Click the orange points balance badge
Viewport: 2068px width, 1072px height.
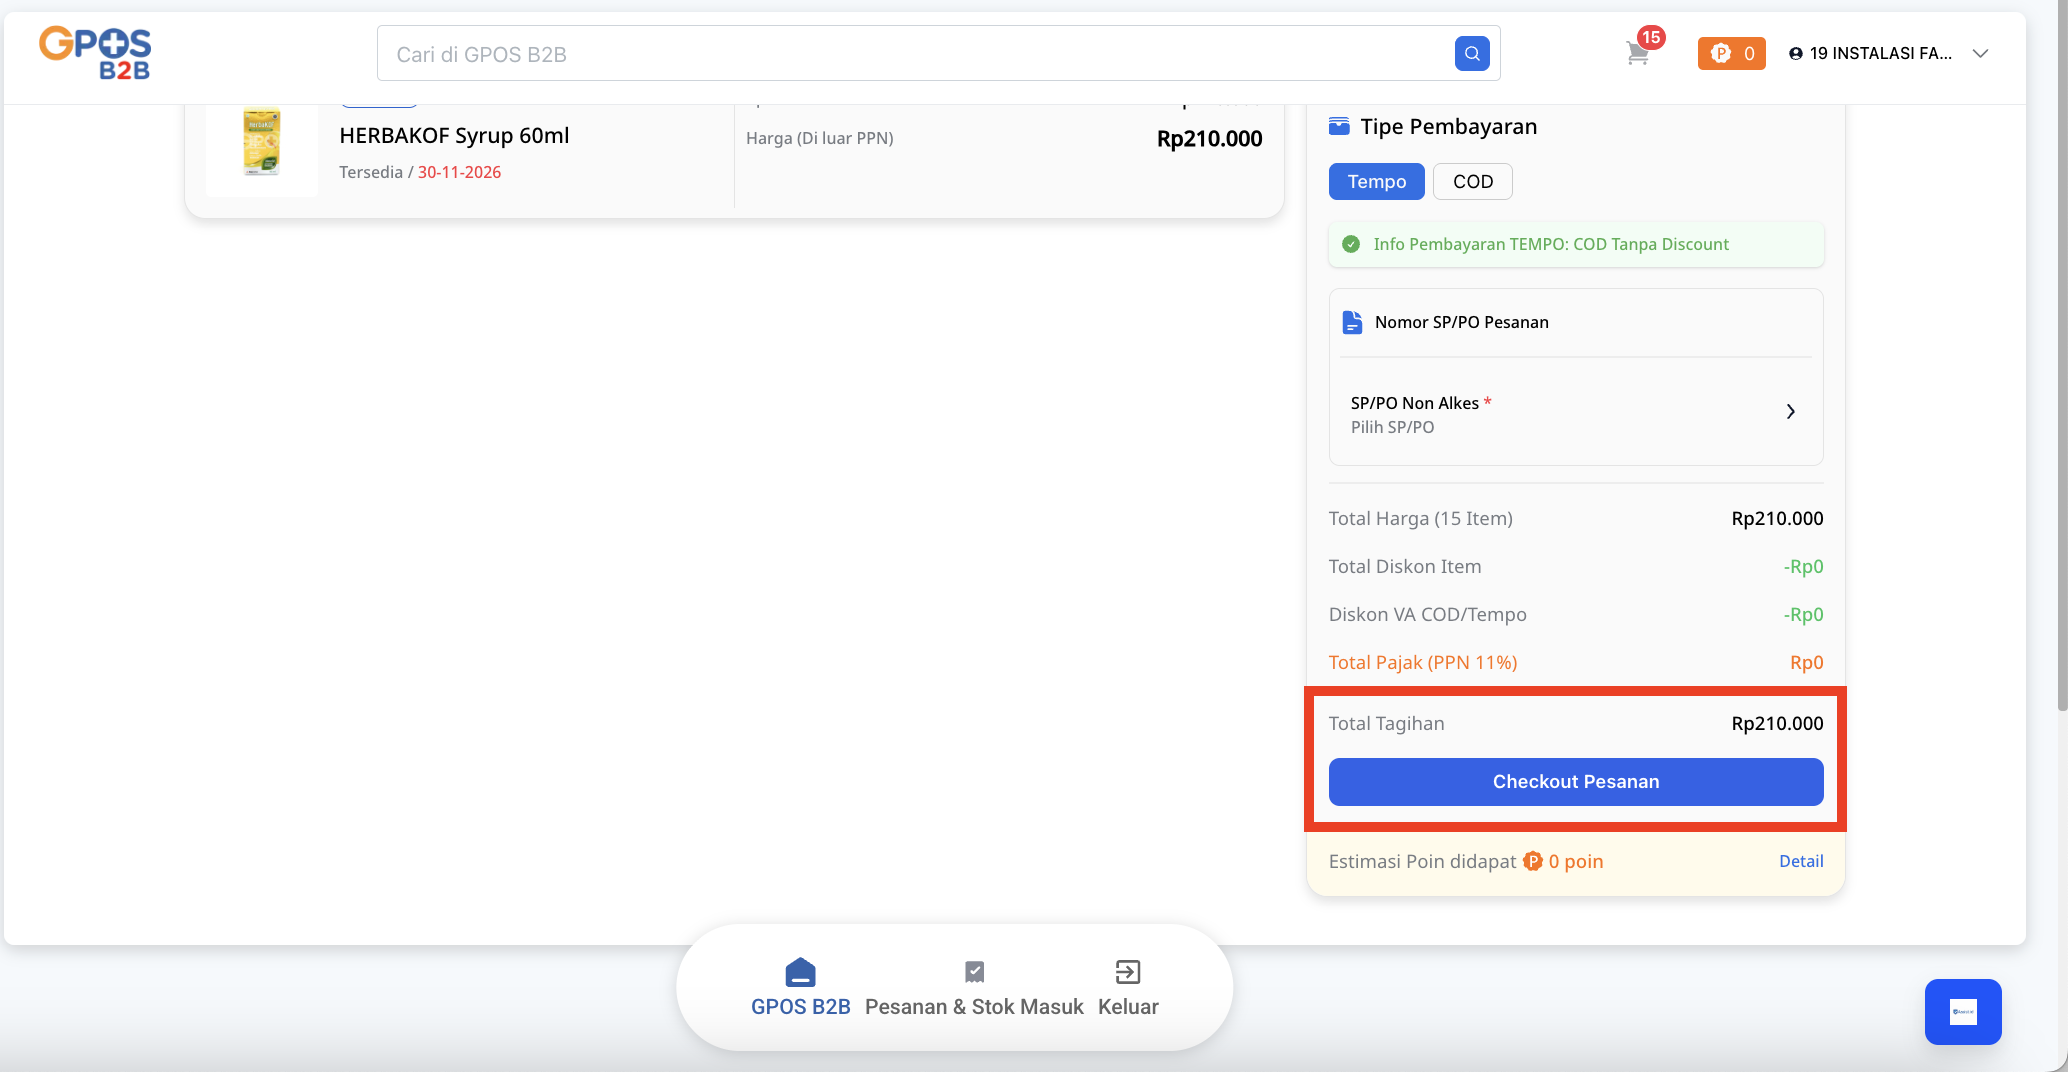click(1731, 54)
